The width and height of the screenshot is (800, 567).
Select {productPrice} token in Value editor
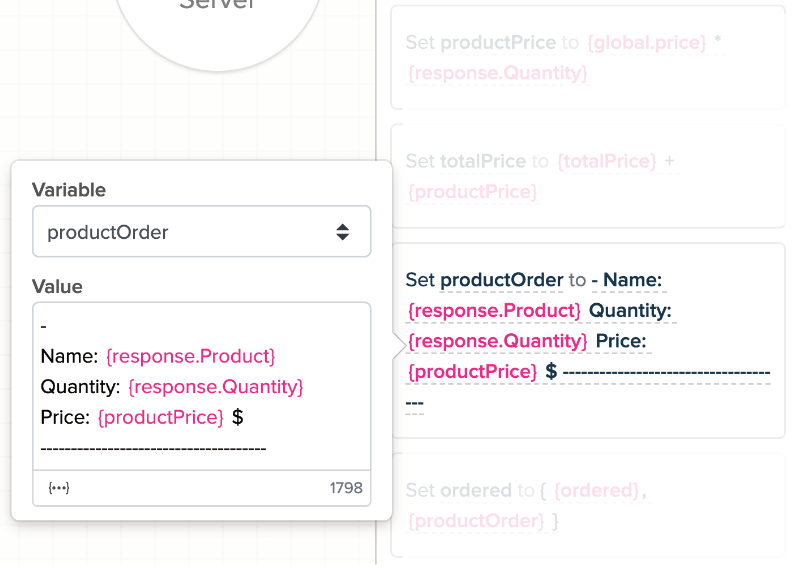(160, 417)
